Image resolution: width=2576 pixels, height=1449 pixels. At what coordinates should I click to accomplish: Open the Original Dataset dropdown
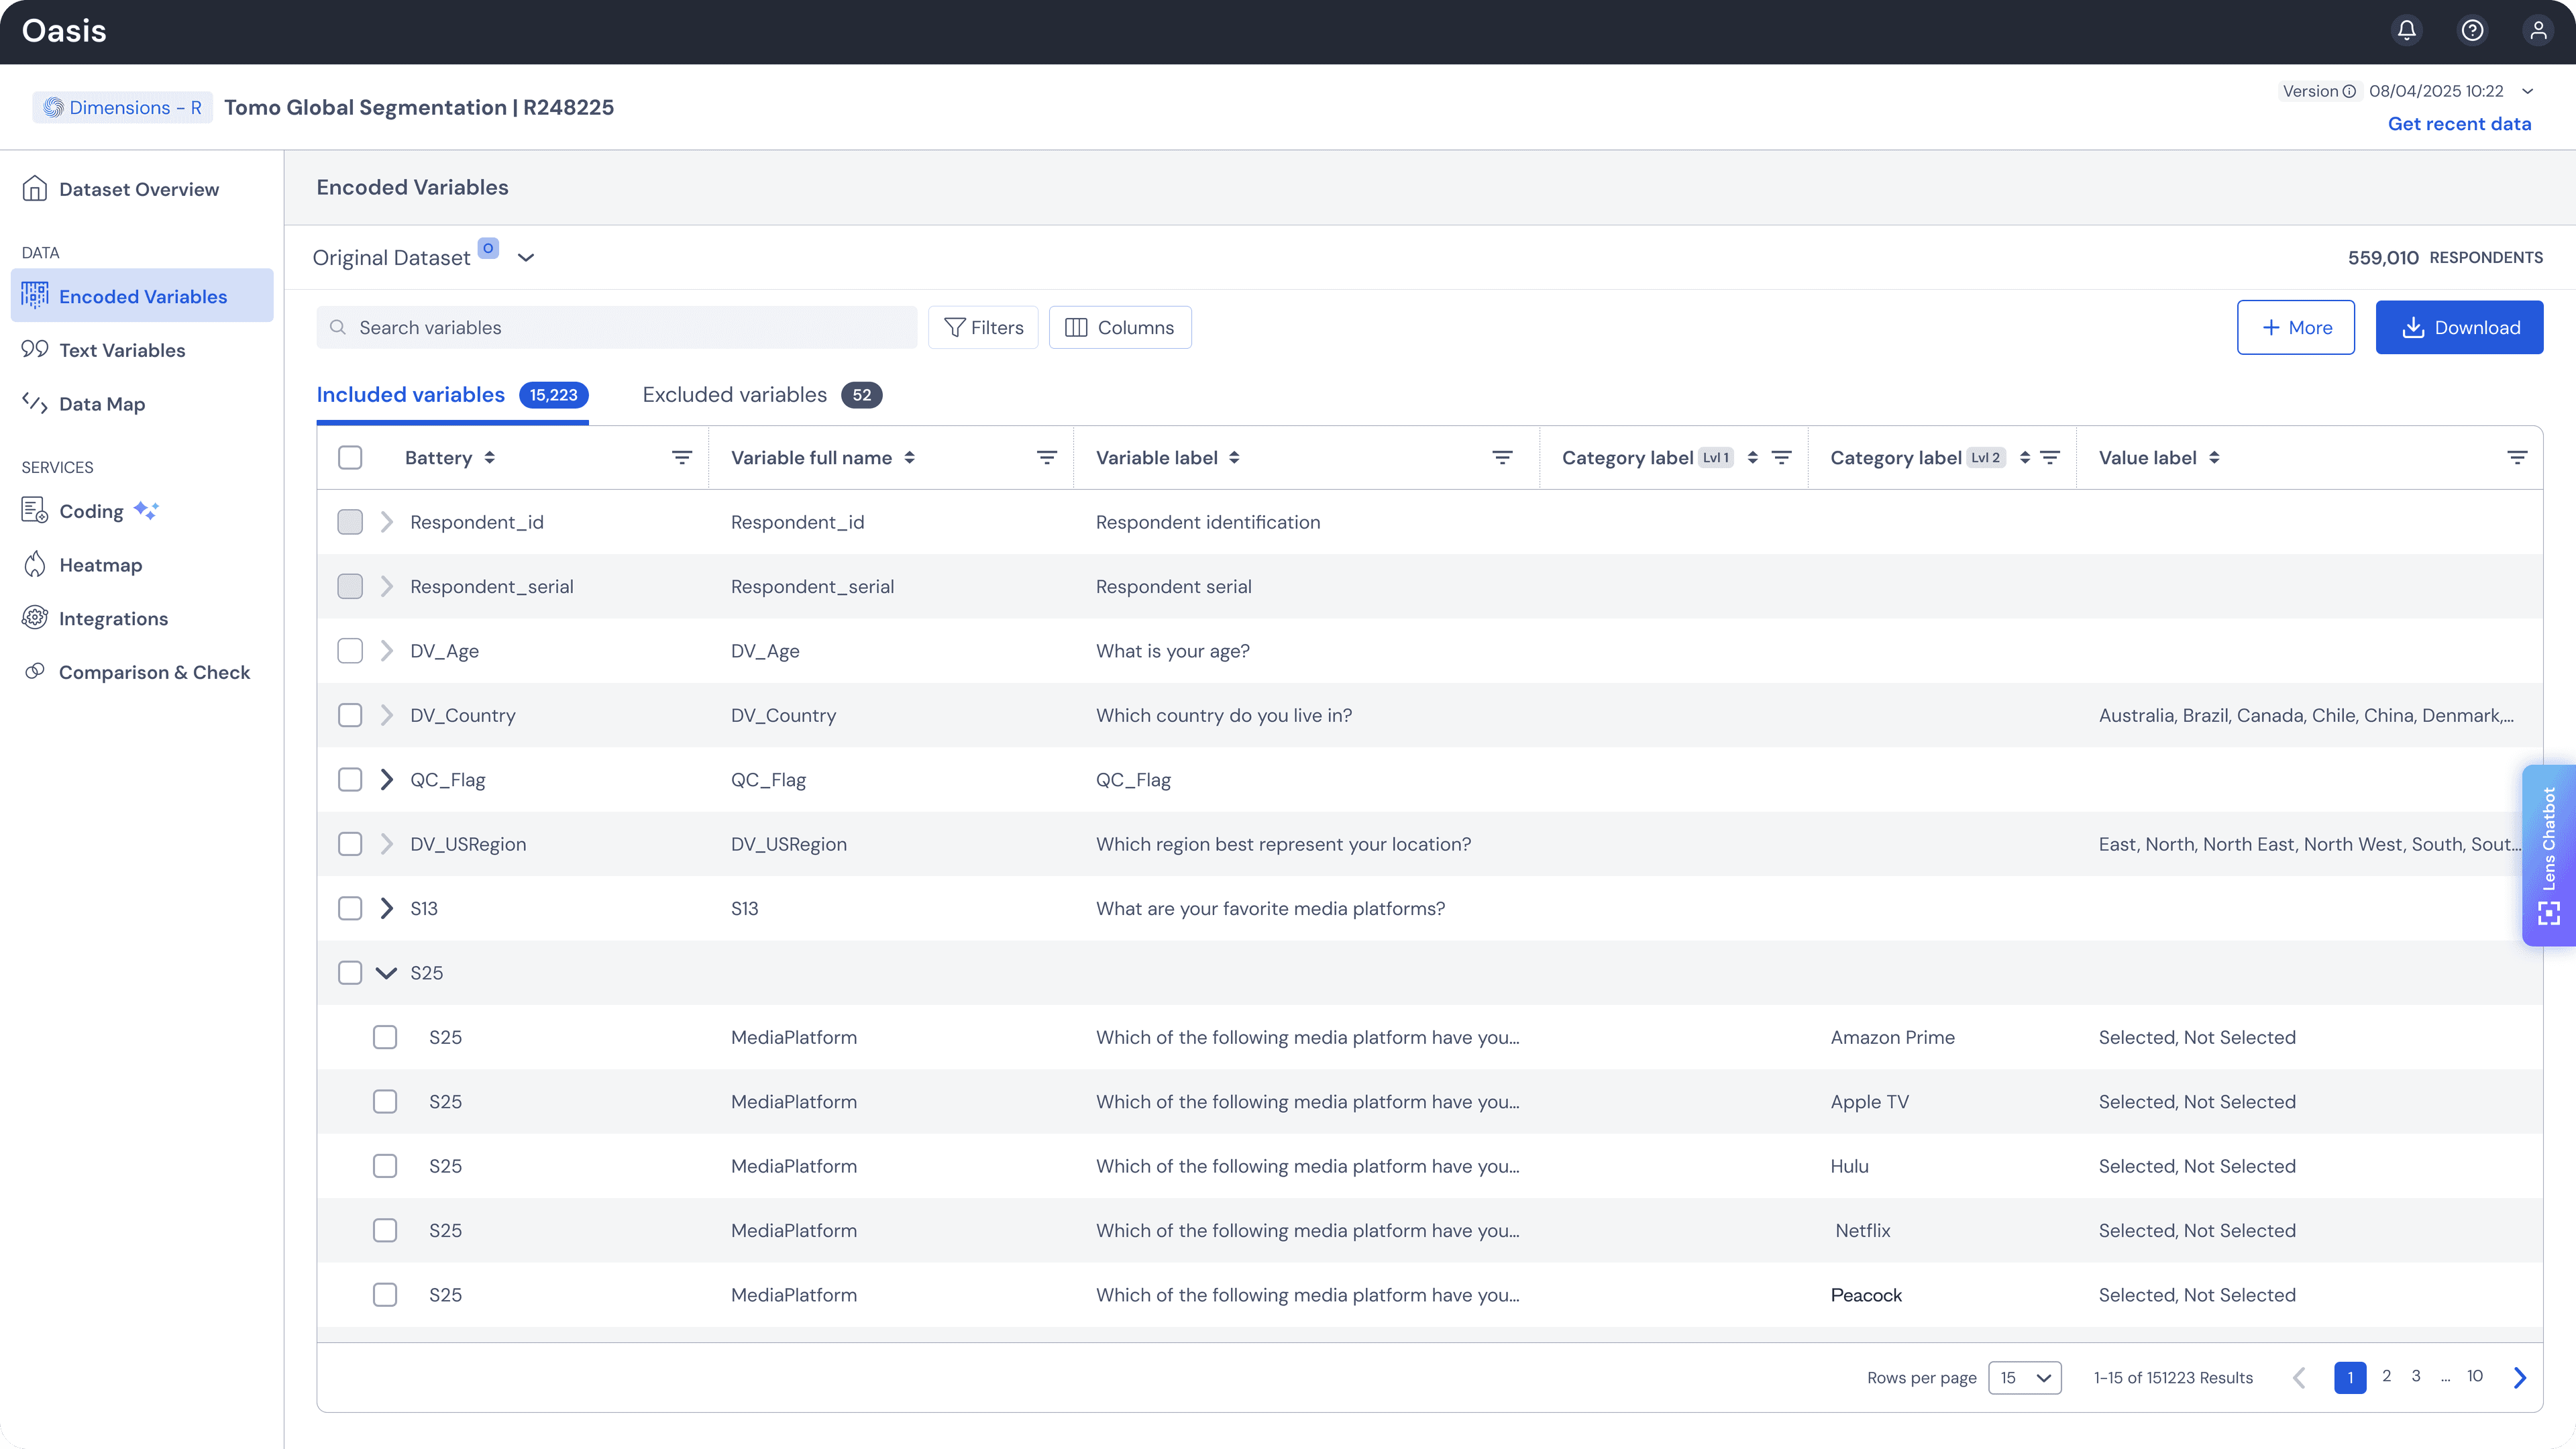526,258
